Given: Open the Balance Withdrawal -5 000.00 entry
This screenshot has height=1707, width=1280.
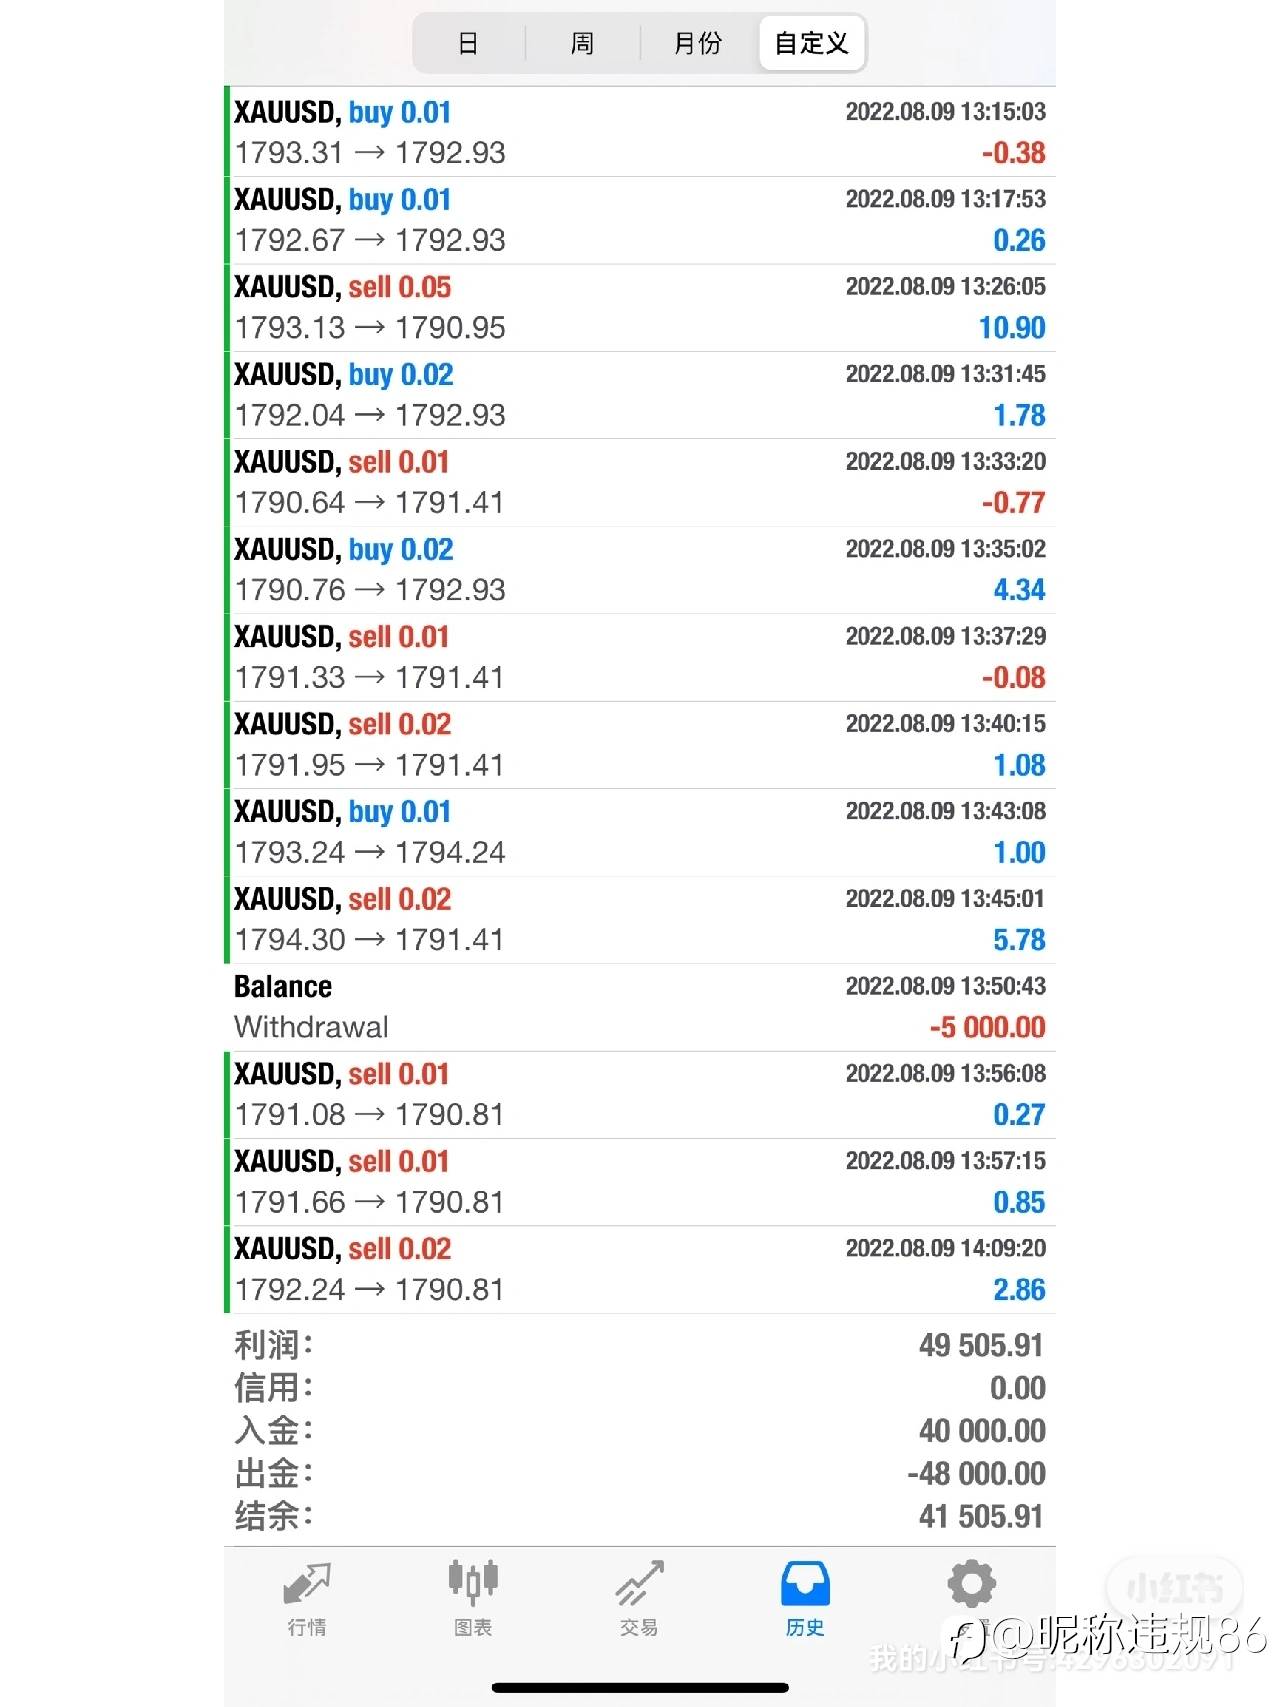Looking at the screenshot, I should click(x=640, y=1007).
